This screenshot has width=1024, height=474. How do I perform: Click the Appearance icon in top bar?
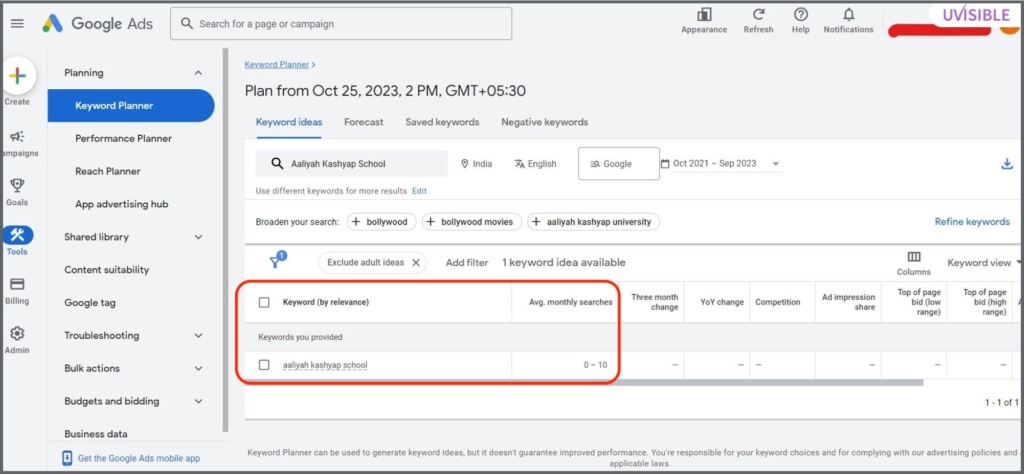coord(704,15)
